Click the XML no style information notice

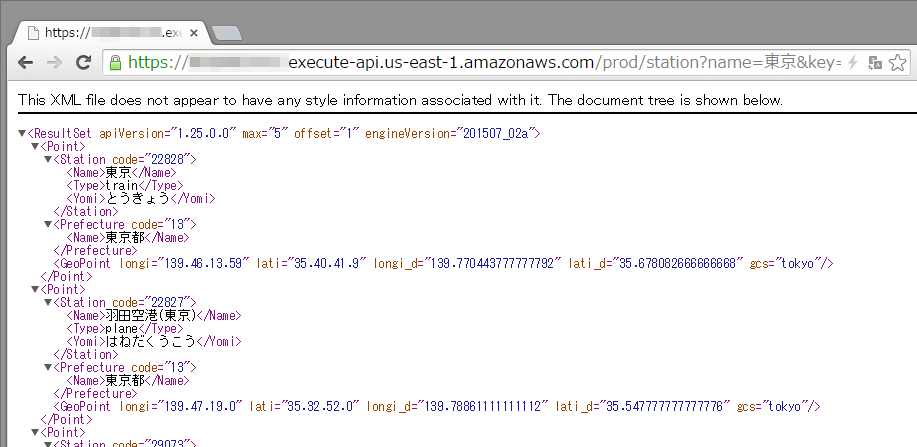point(401,100)
